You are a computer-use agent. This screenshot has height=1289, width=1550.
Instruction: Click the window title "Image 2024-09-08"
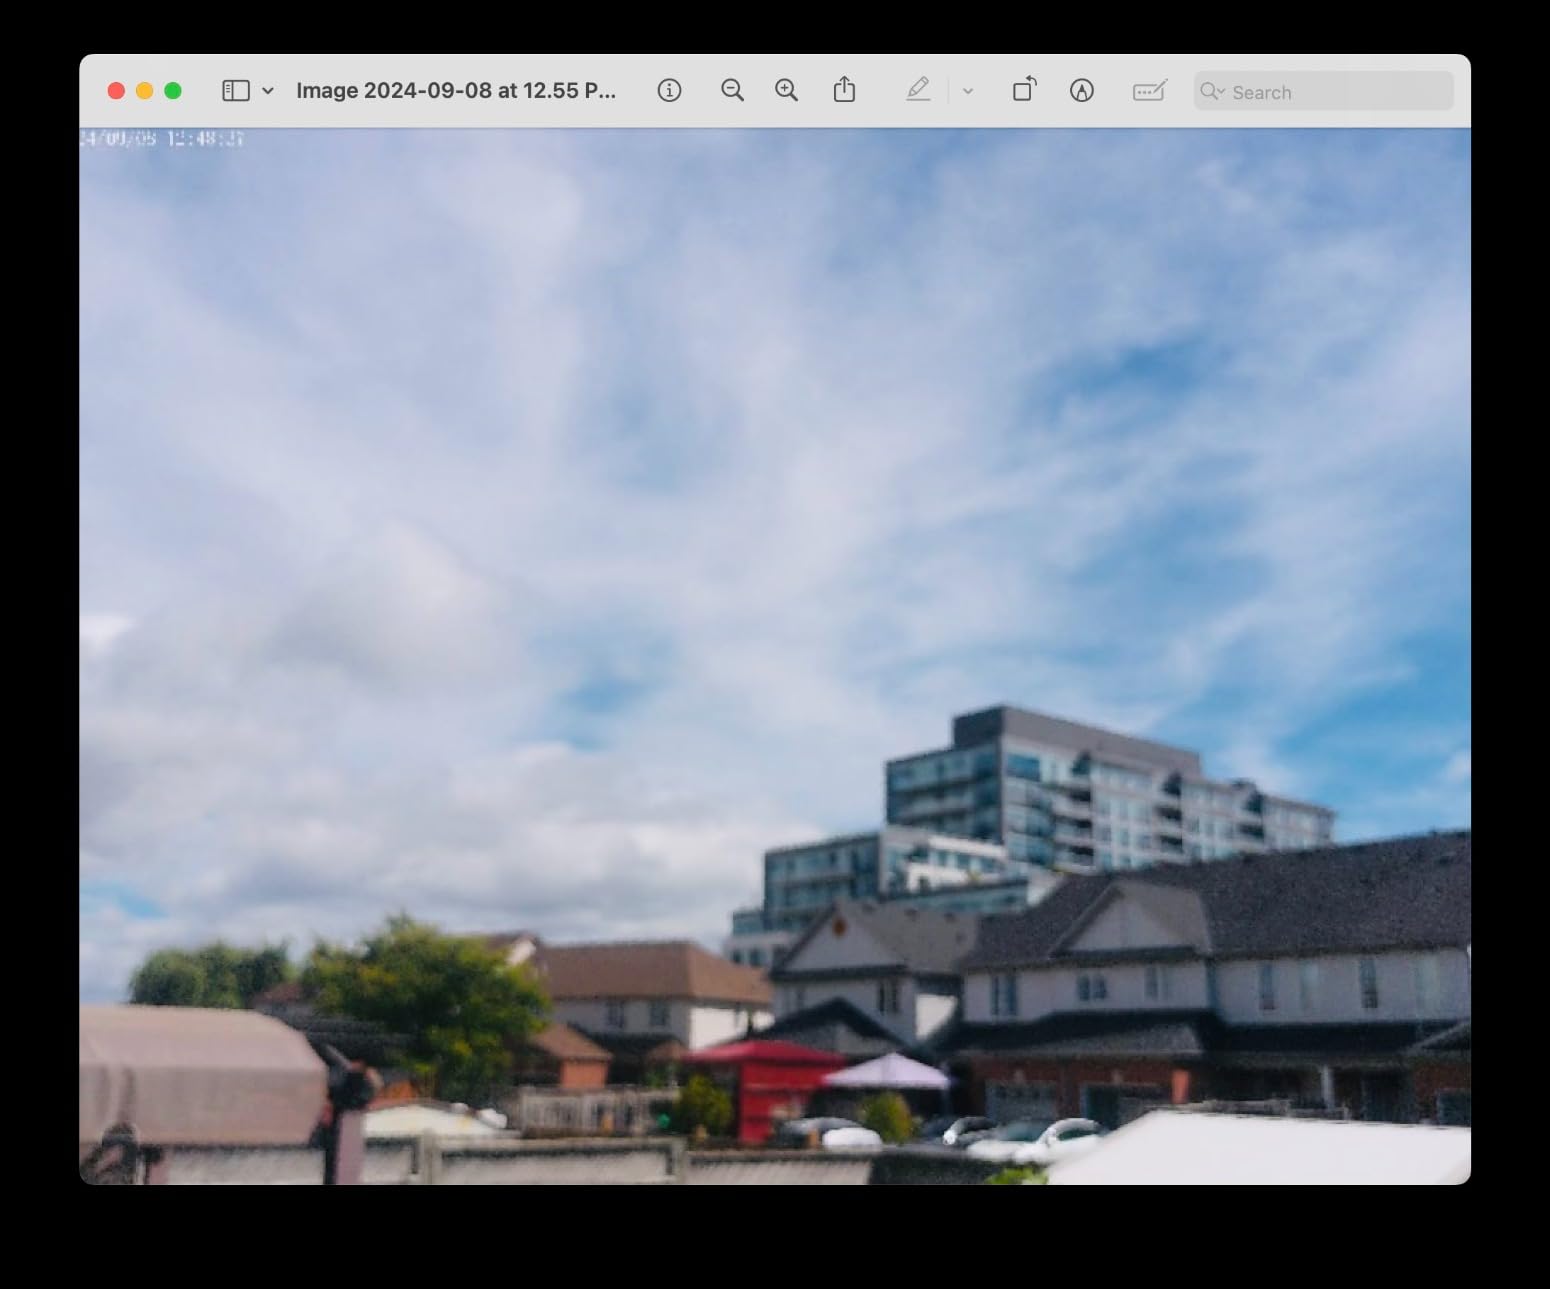pyautogui.click(x=455, y=91)
